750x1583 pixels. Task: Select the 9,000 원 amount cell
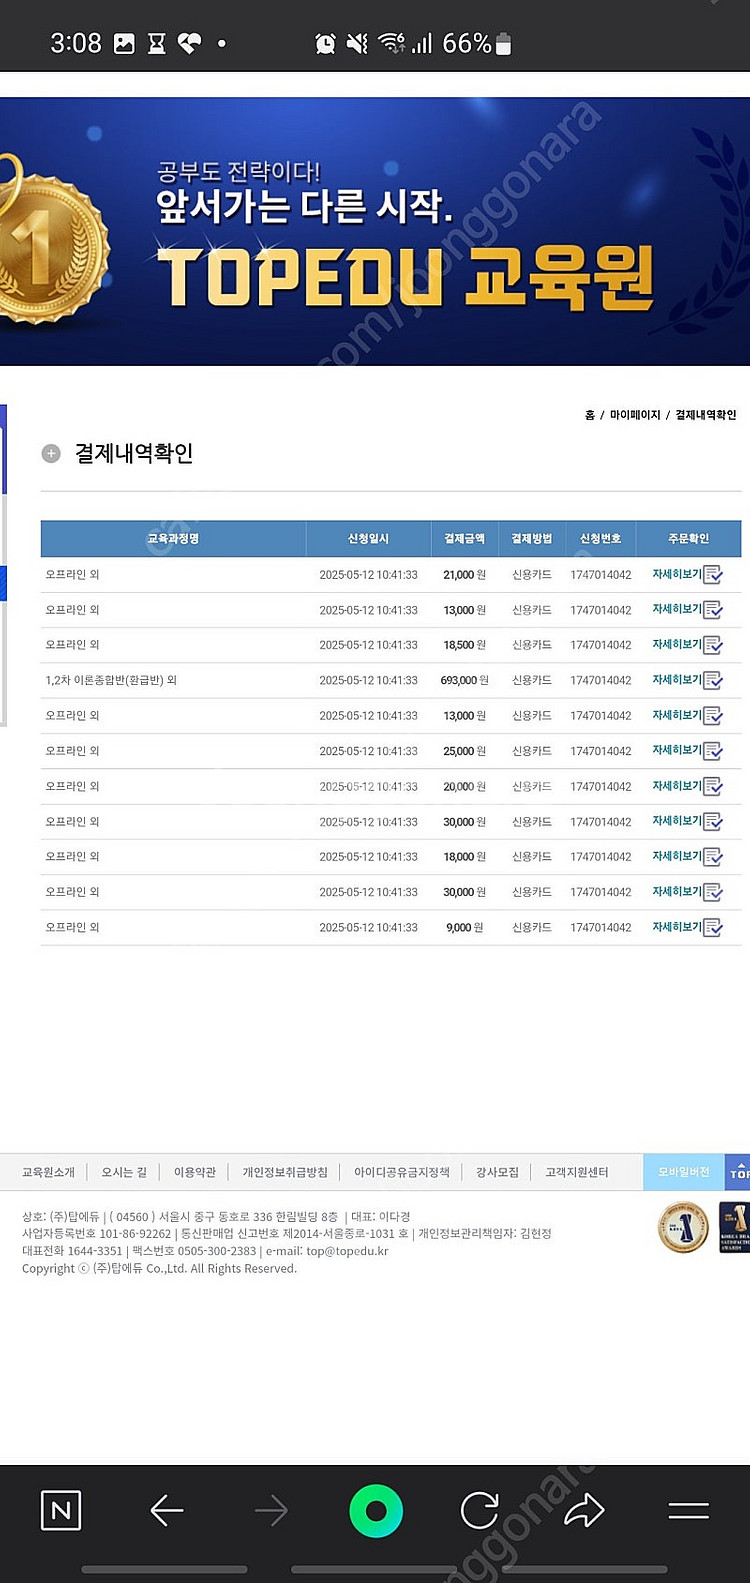(465, 927)
